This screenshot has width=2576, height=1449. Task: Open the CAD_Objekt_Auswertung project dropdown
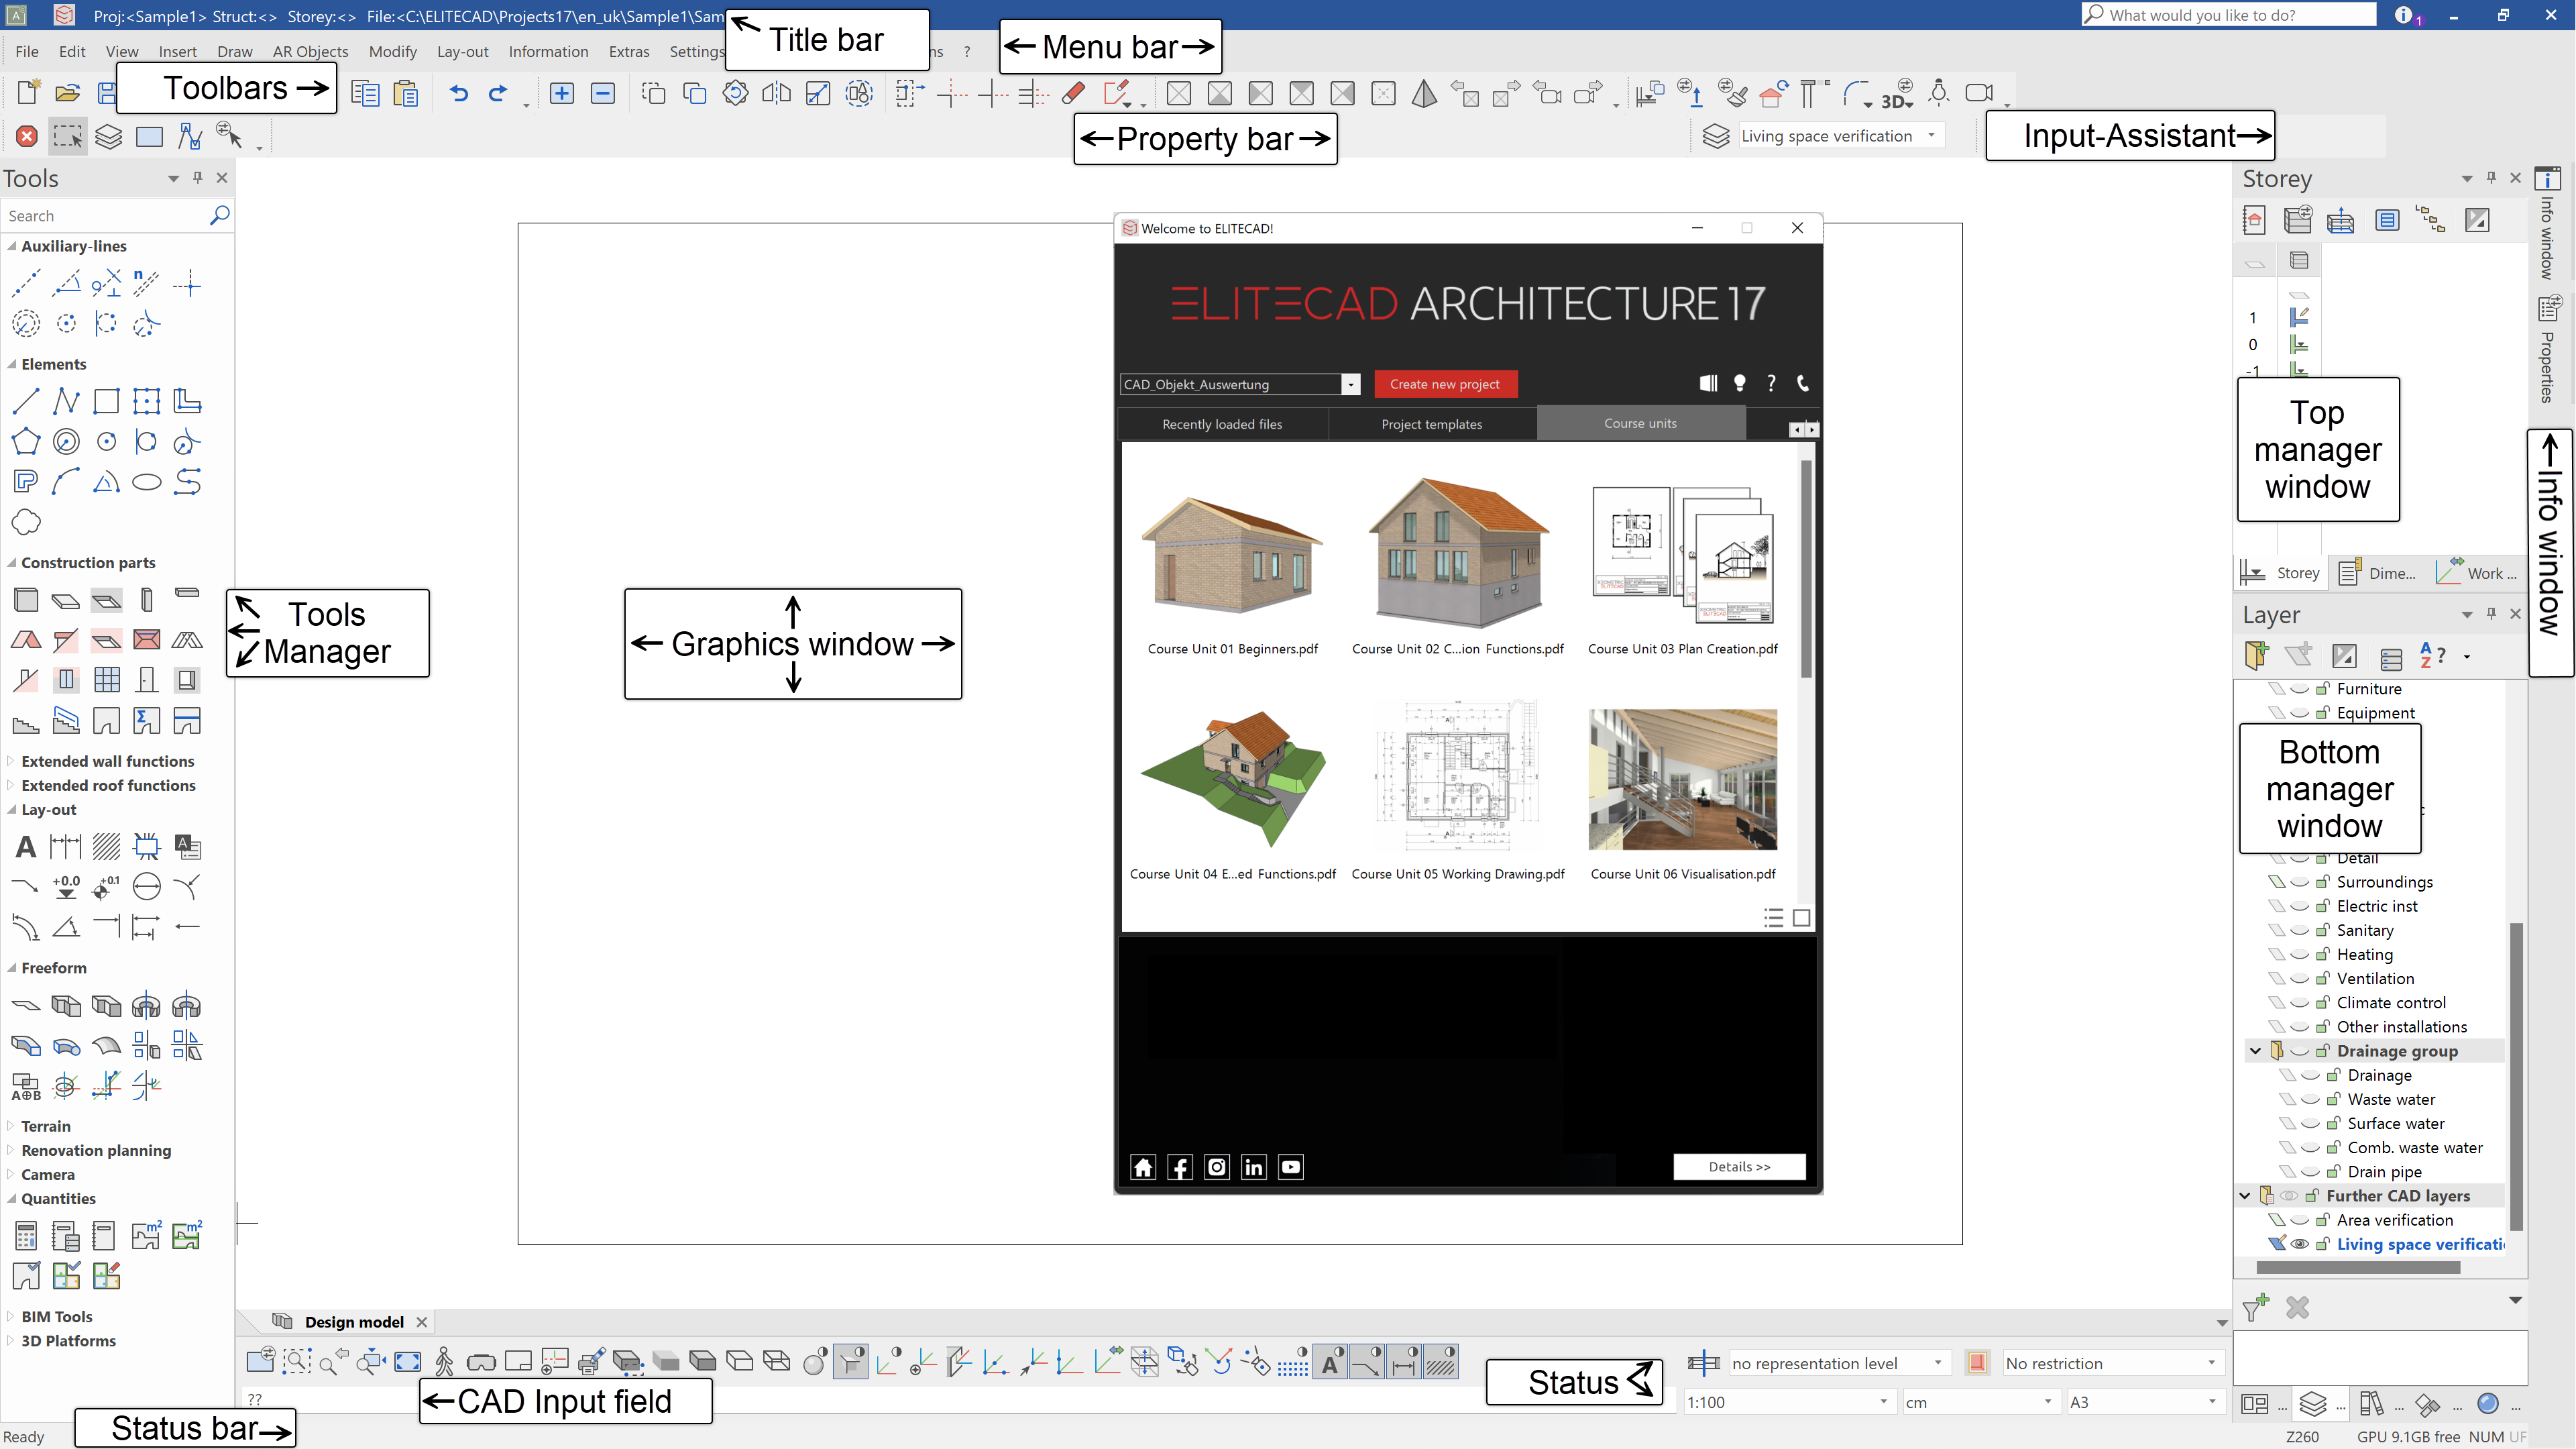pyautogui.click(x=1350, y=385)
